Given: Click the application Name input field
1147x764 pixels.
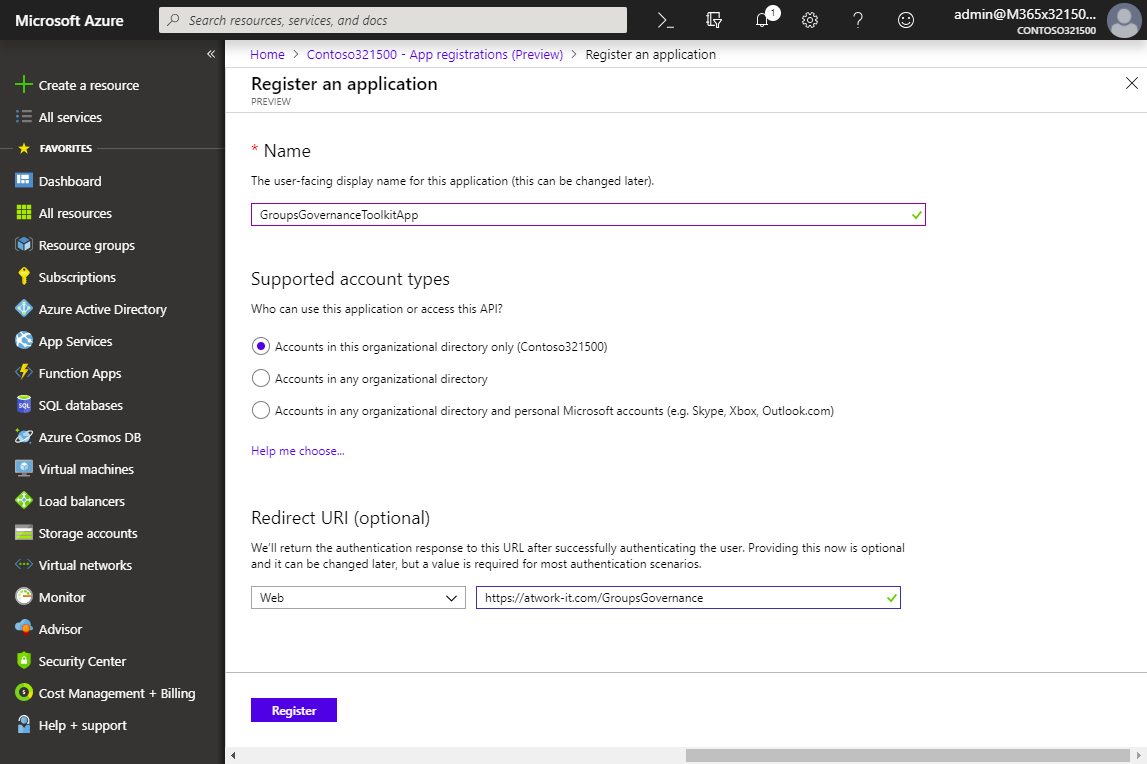Looking at the screenshot, I should click(580, 214).
